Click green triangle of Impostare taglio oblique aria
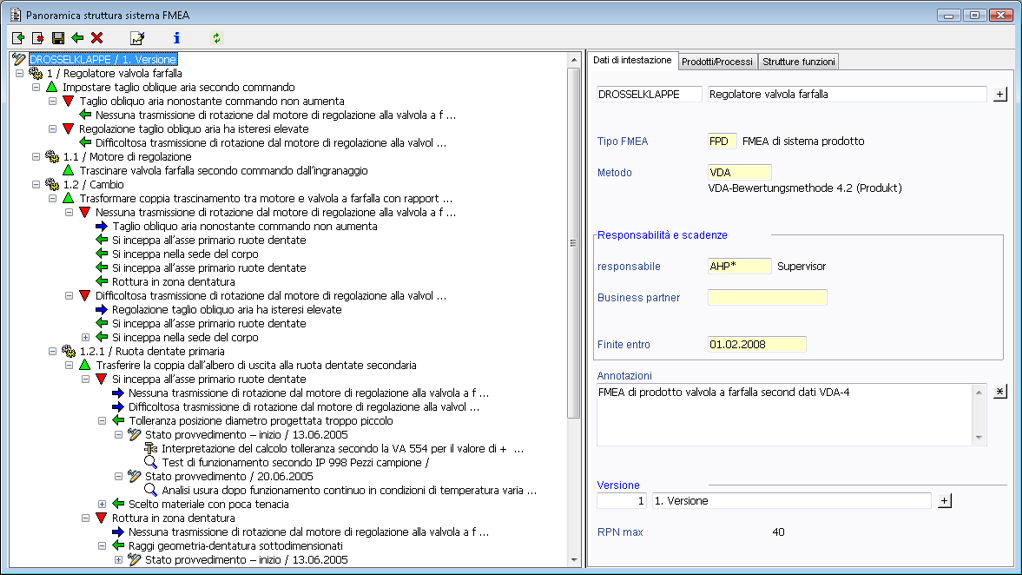The width and height of the screenshot is (1022, 575). [52, 87]
